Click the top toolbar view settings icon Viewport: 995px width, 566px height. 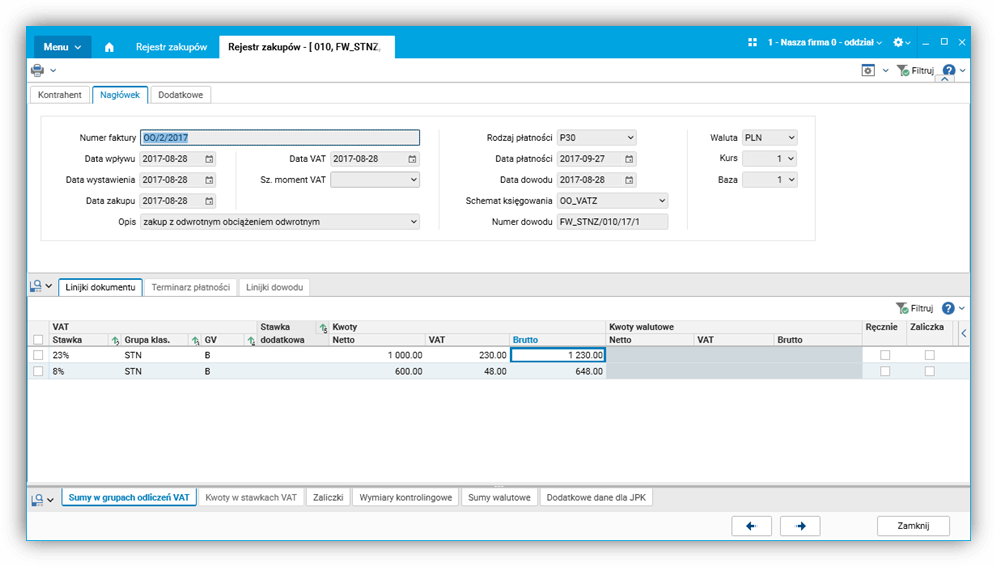tap(868, 70)
